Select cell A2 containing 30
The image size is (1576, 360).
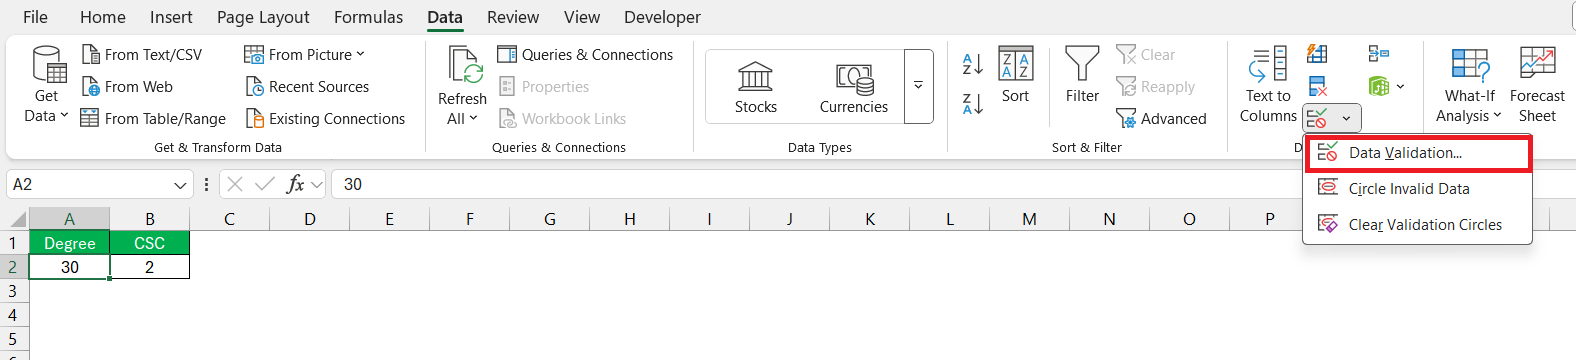click(69, 267)
